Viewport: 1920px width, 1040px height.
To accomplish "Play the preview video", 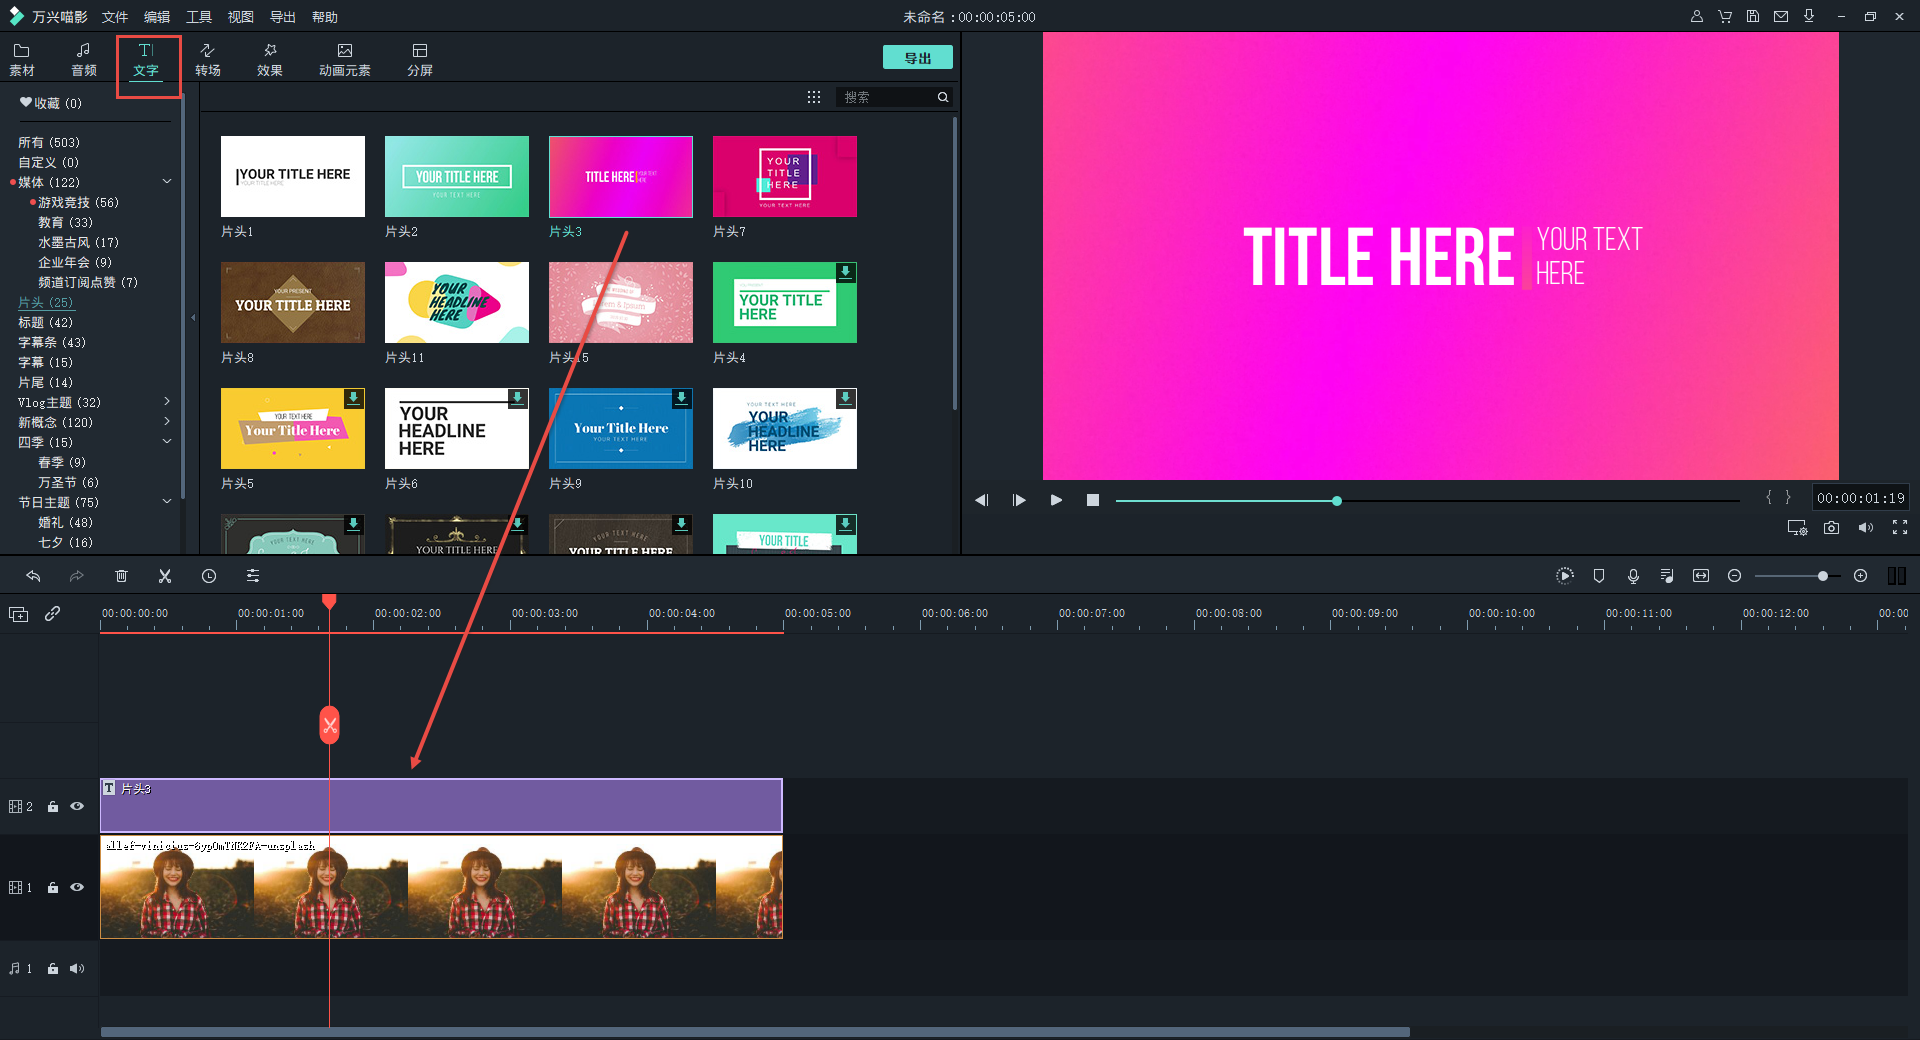I will (x=1056, y=500).
